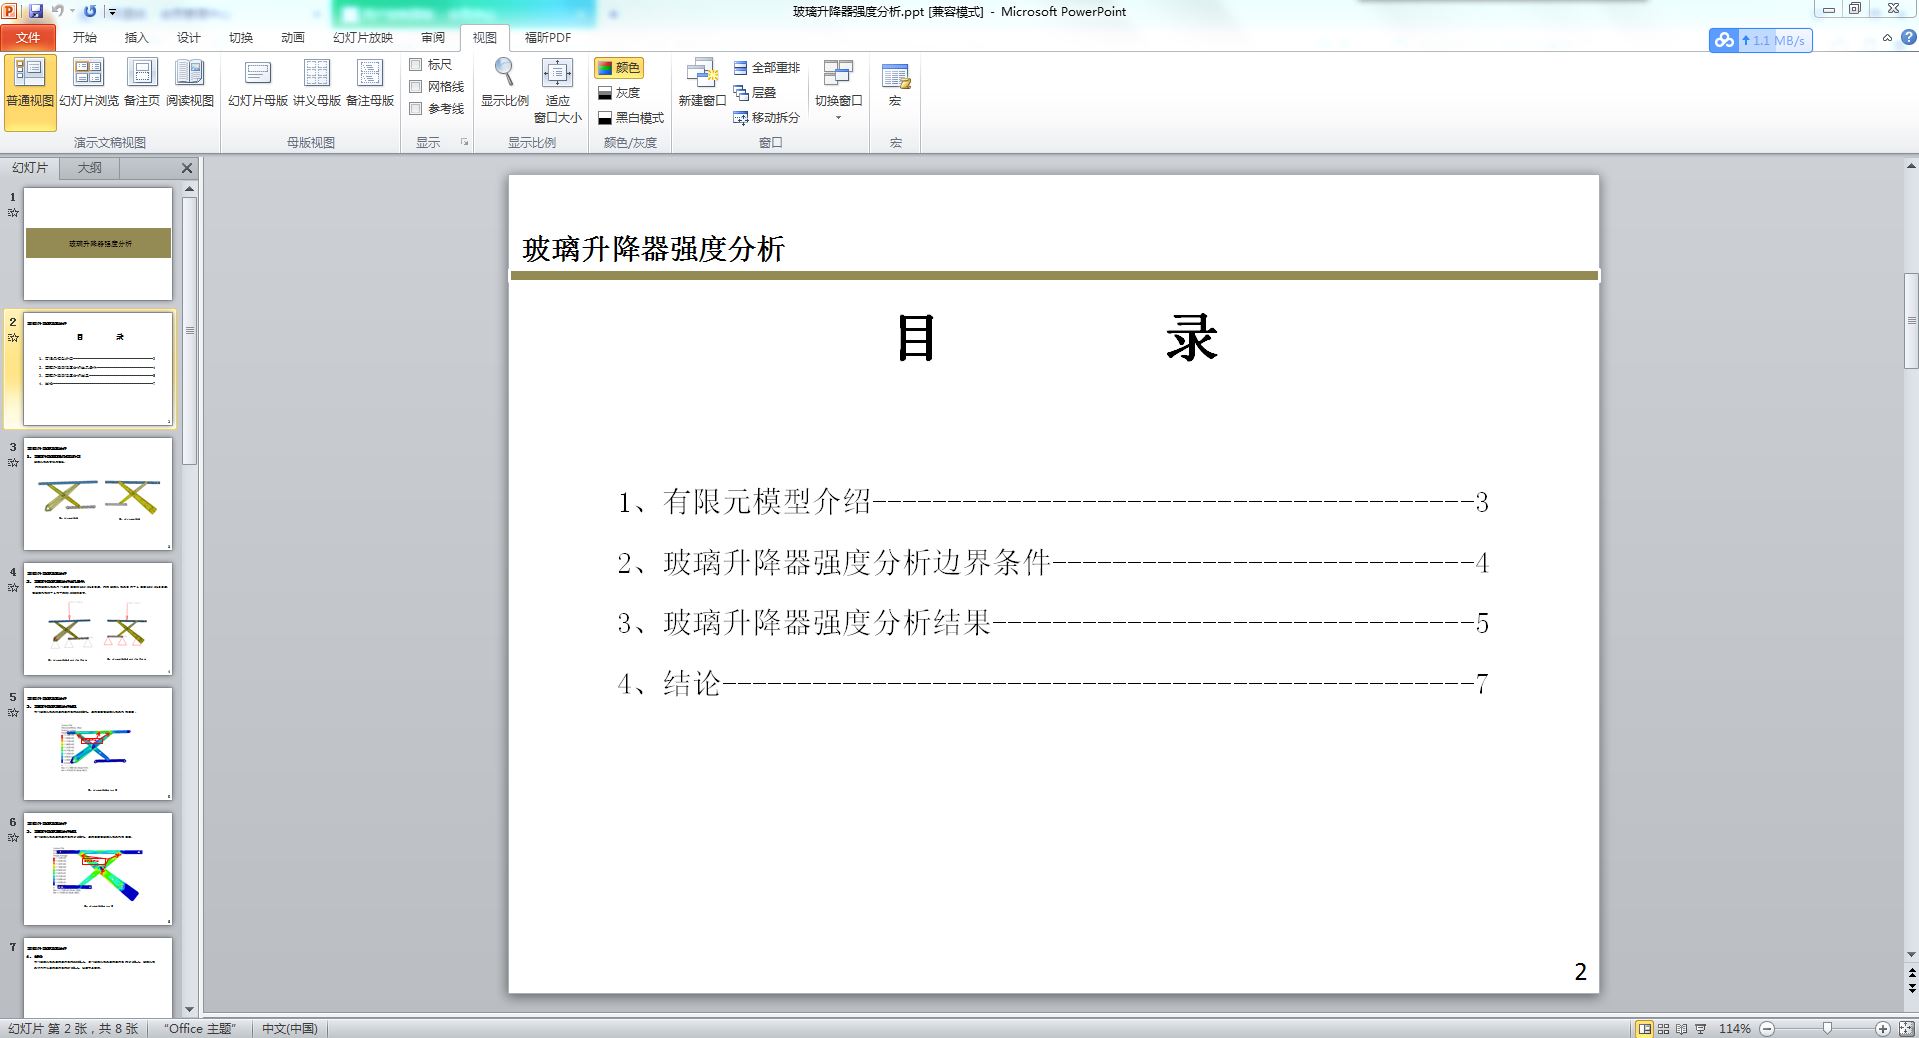The height and width of the screenshot is (1038, 1919).
Task: Open the Macros (宏) button
Action: [895, 84]
